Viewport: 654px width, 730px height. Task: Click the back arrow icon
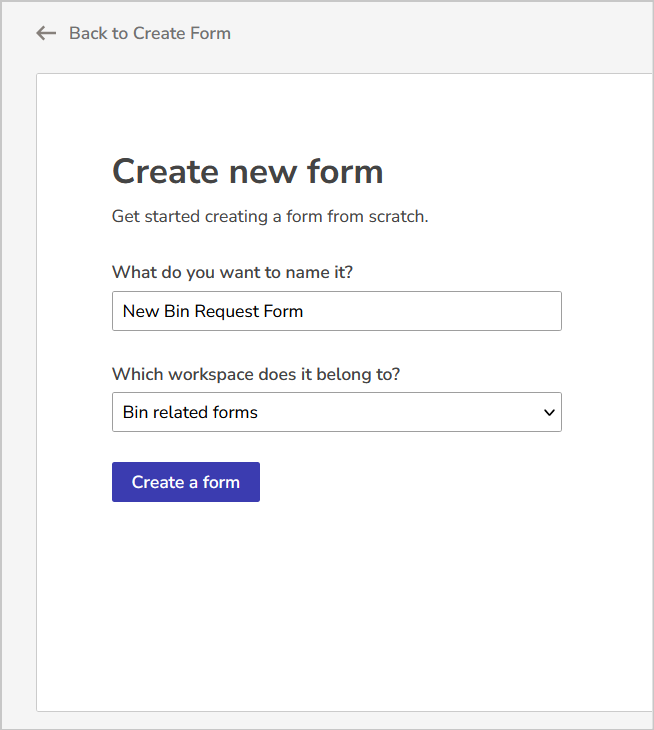click(x=46, y=33)
